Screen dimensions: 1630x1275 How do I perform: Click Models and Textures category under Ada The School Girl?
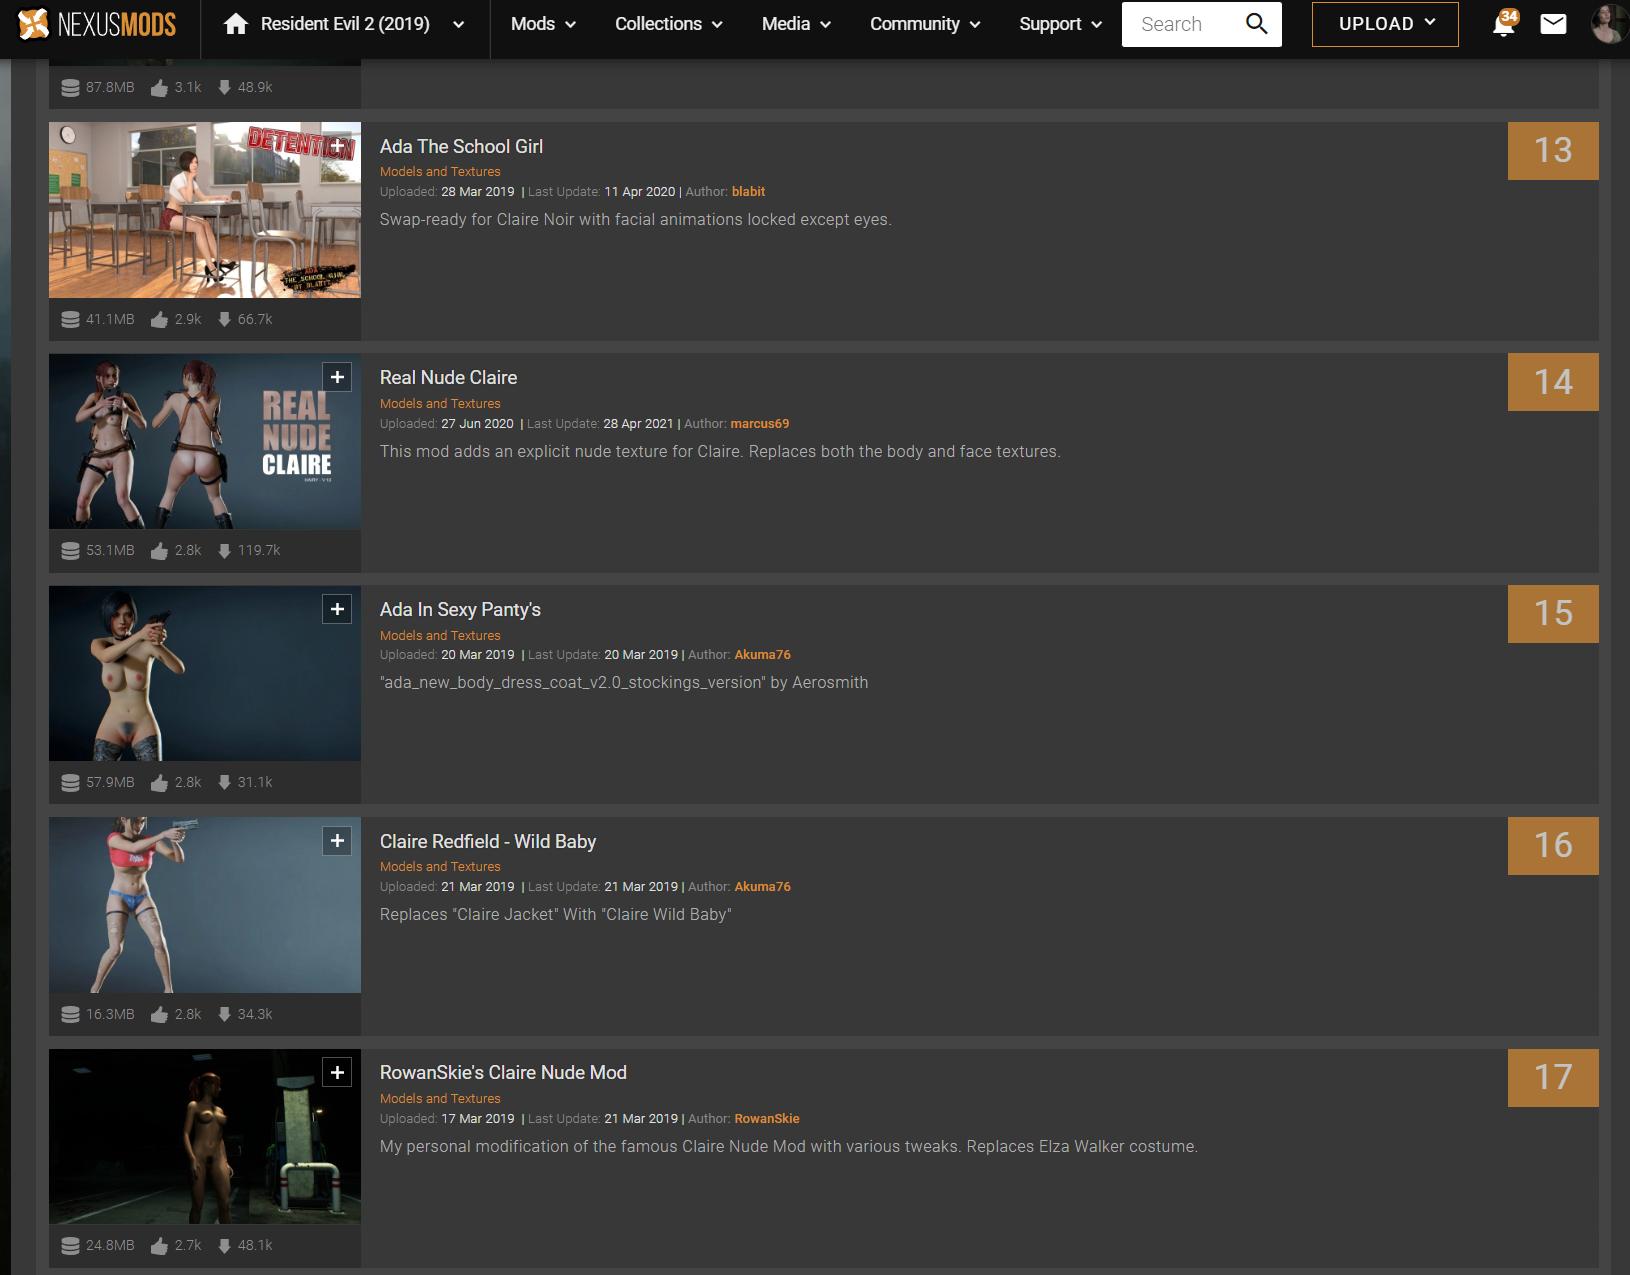tap(440, 172)
